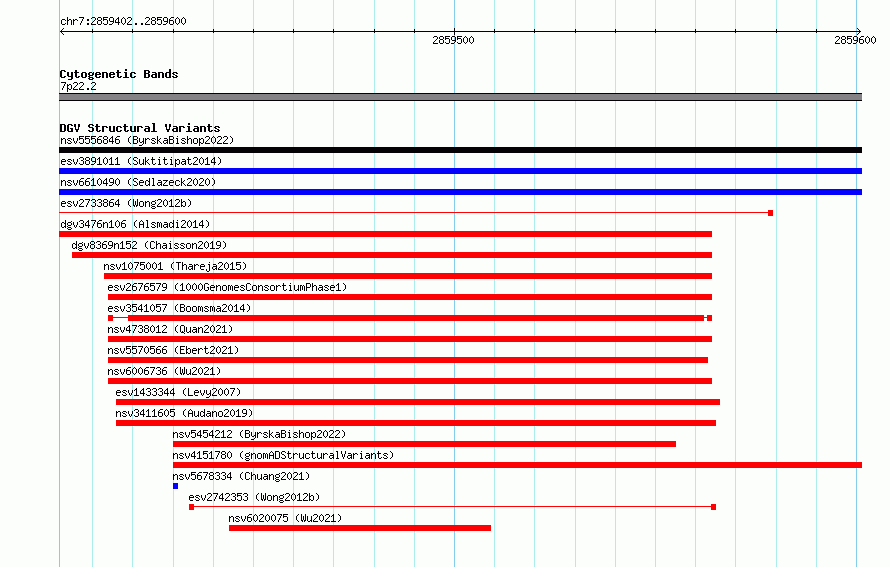Select nsv6006736 (Wu2021) label

164,371
